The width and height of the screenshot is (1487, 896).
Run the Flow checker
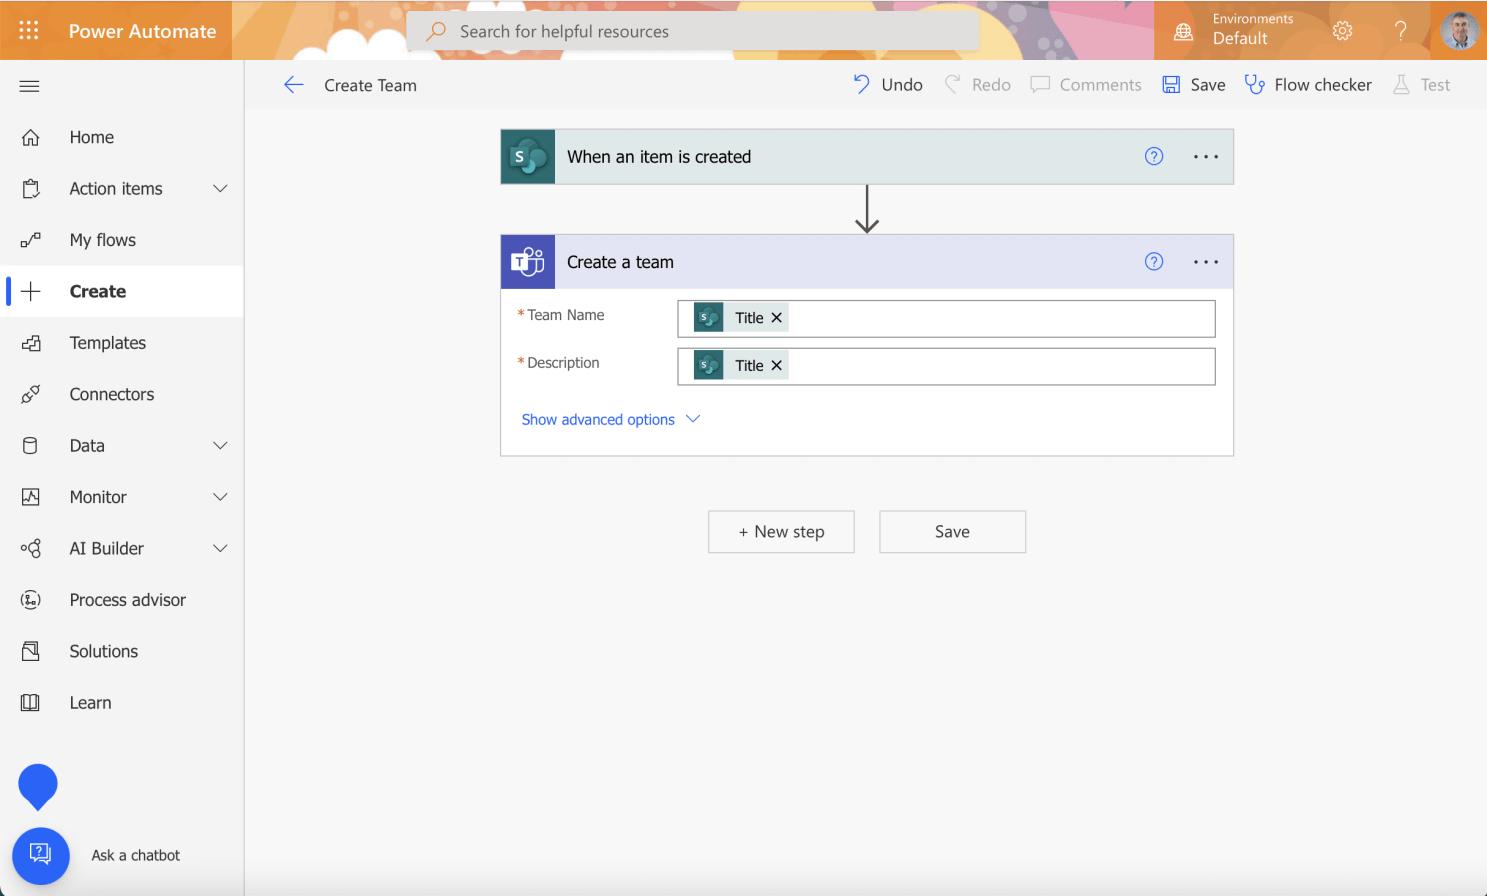(x=1308, y=85)
